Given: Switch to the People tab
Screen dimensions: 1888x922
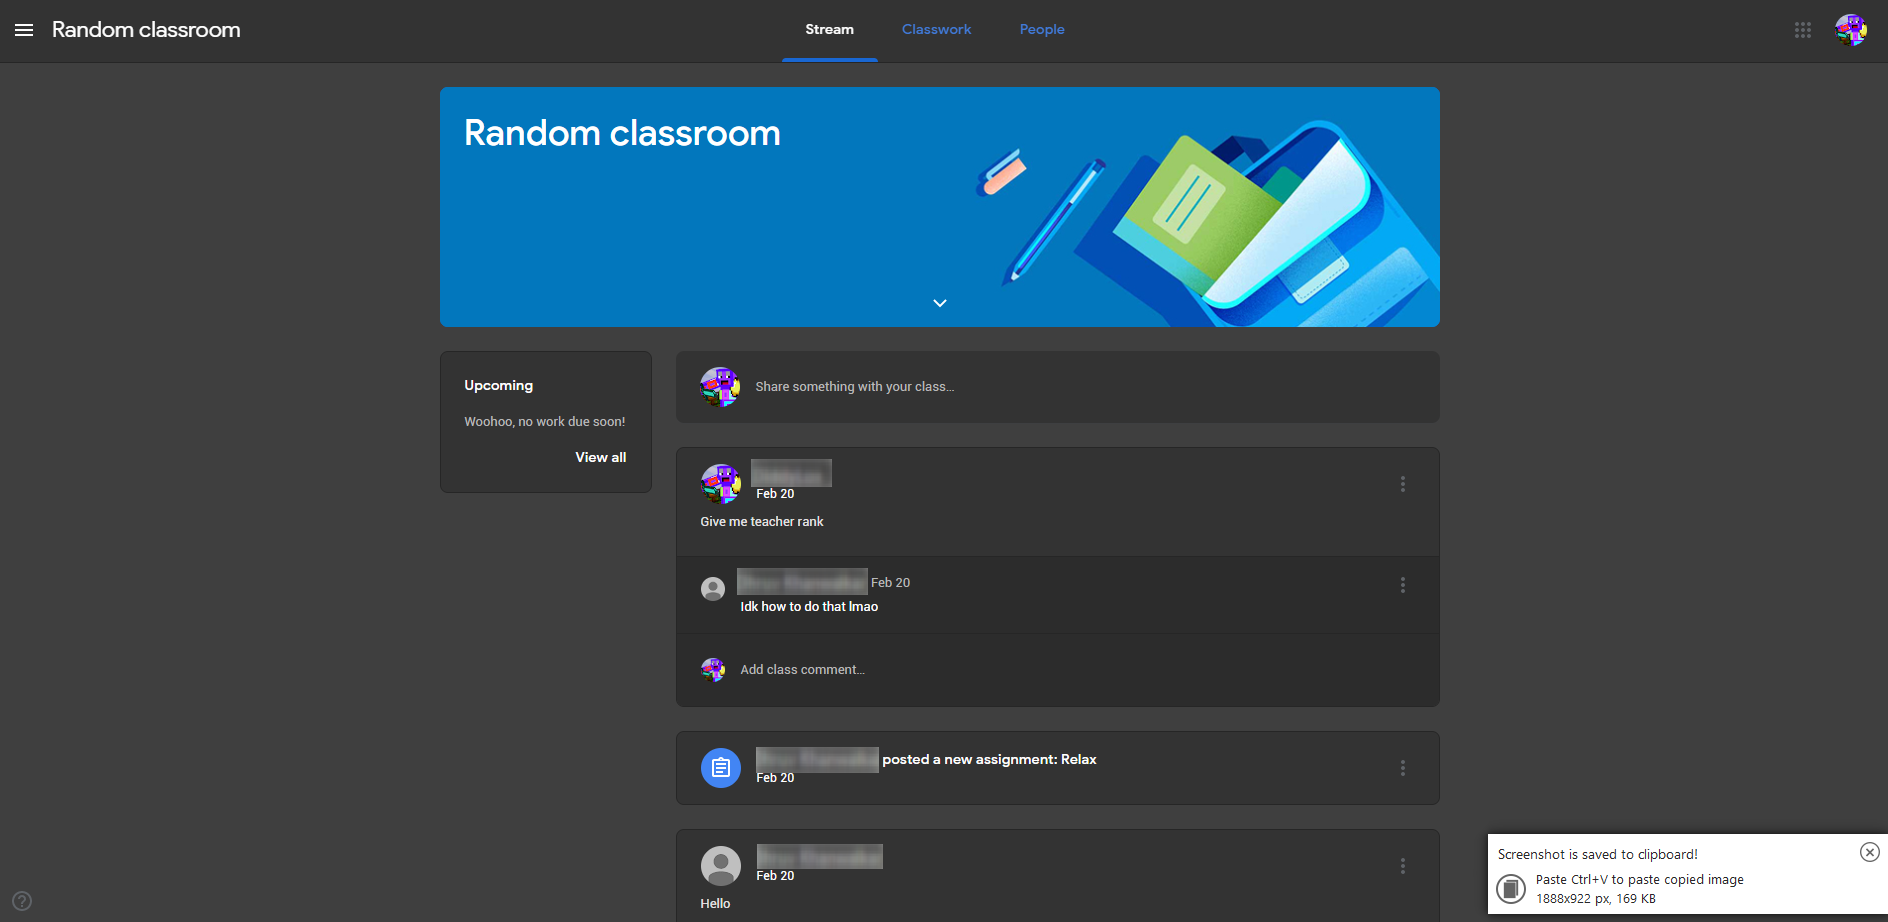Looking at the screenshot, I should click(x=1042, y=29).
